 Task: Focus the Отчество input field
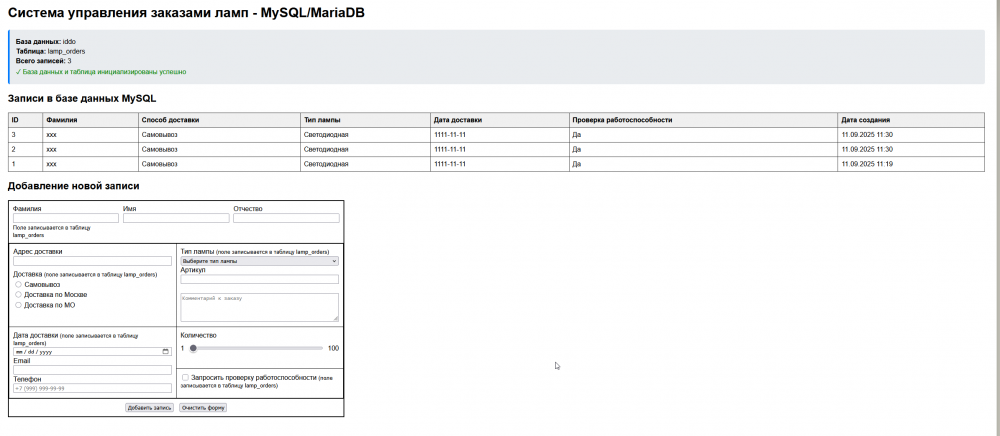pyautogui.click(x=286, y=218)
